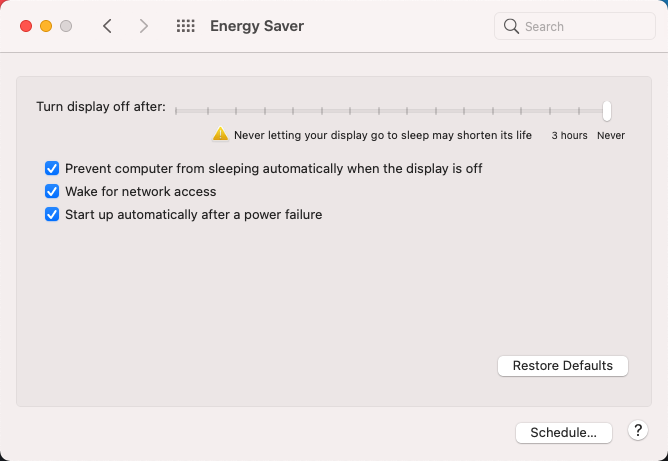Viewport: 668px width, 461px height.
Task: Toggle Start up automatically after power failure
Action: [x=52, y=214]
